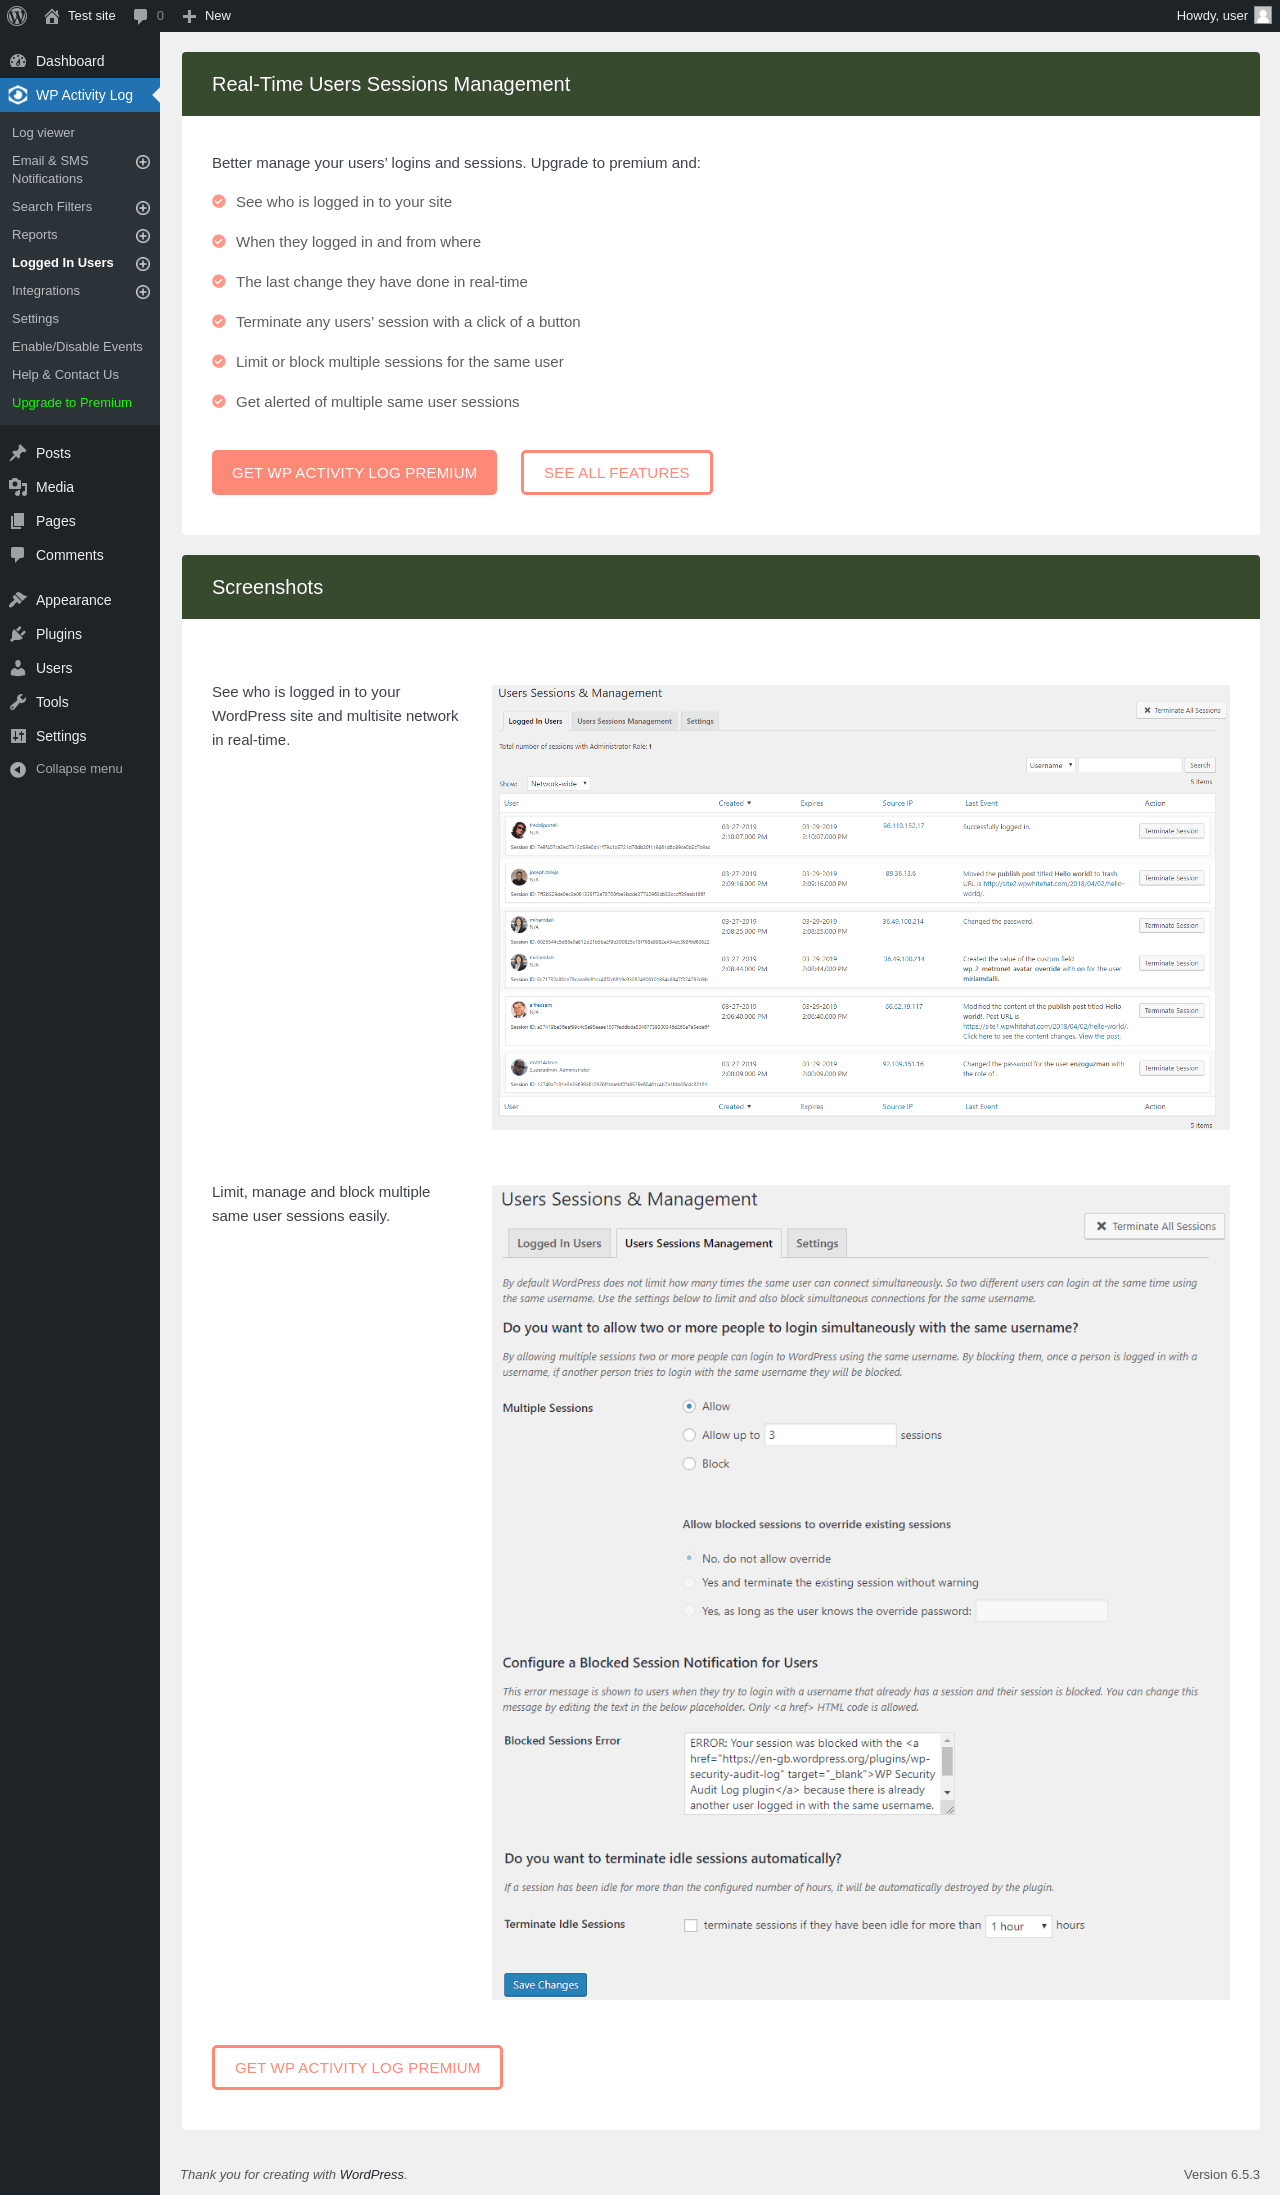Open the 1 hour dropdown in the screenshot
This screenshot has height=2195, width=1280.
[1019, 1926]
